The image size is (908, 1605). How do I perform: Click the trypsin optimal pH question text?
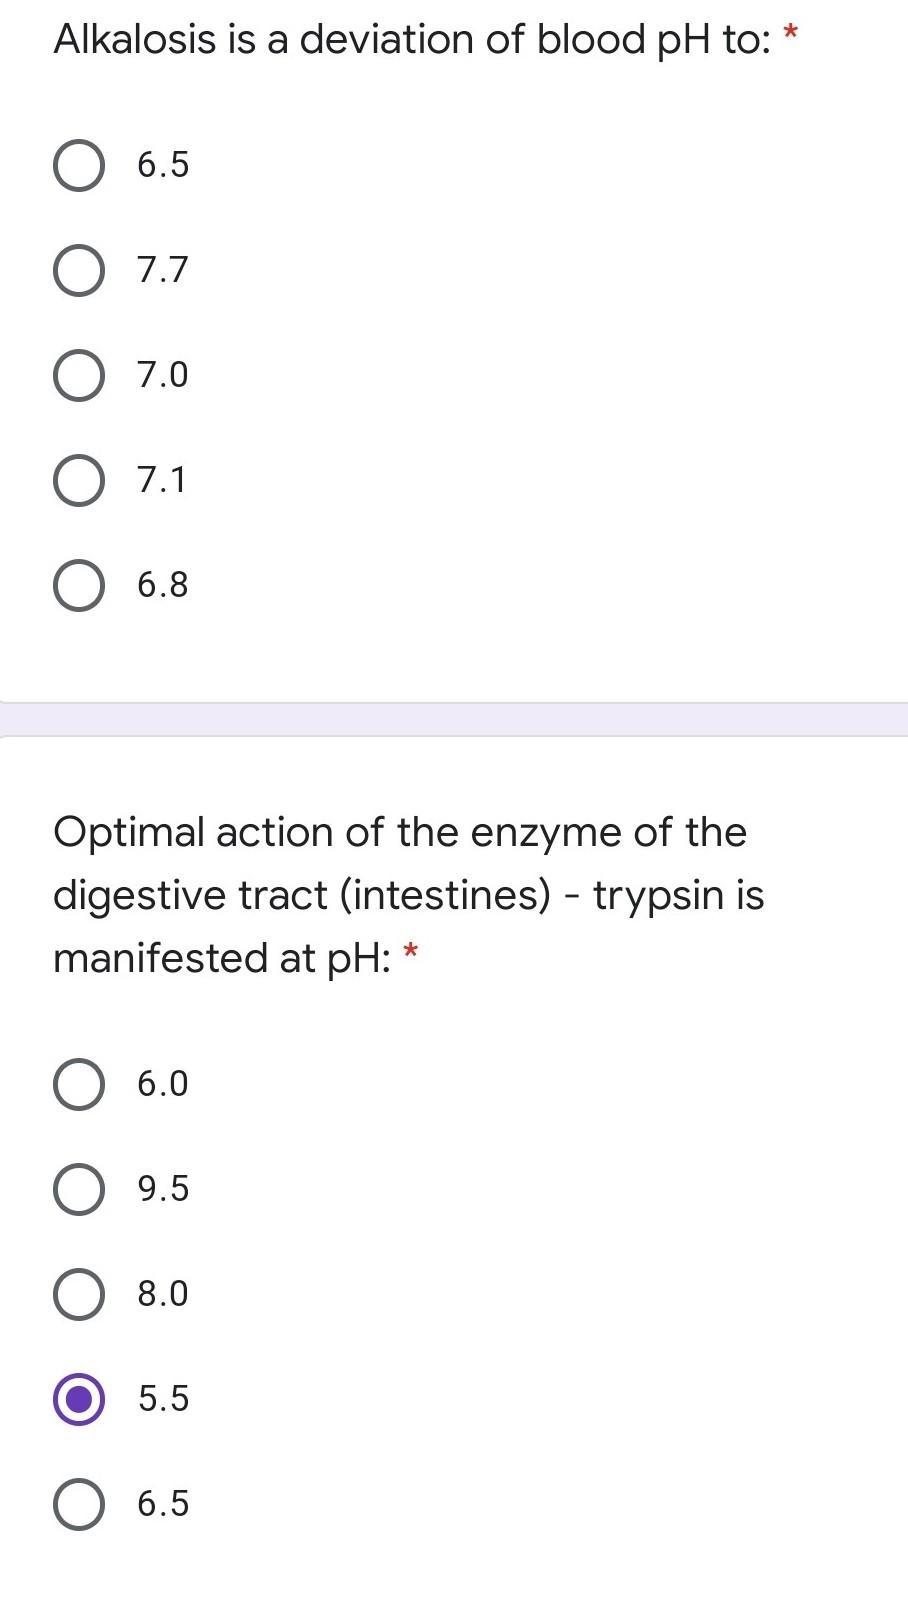[x=408, y=894]
